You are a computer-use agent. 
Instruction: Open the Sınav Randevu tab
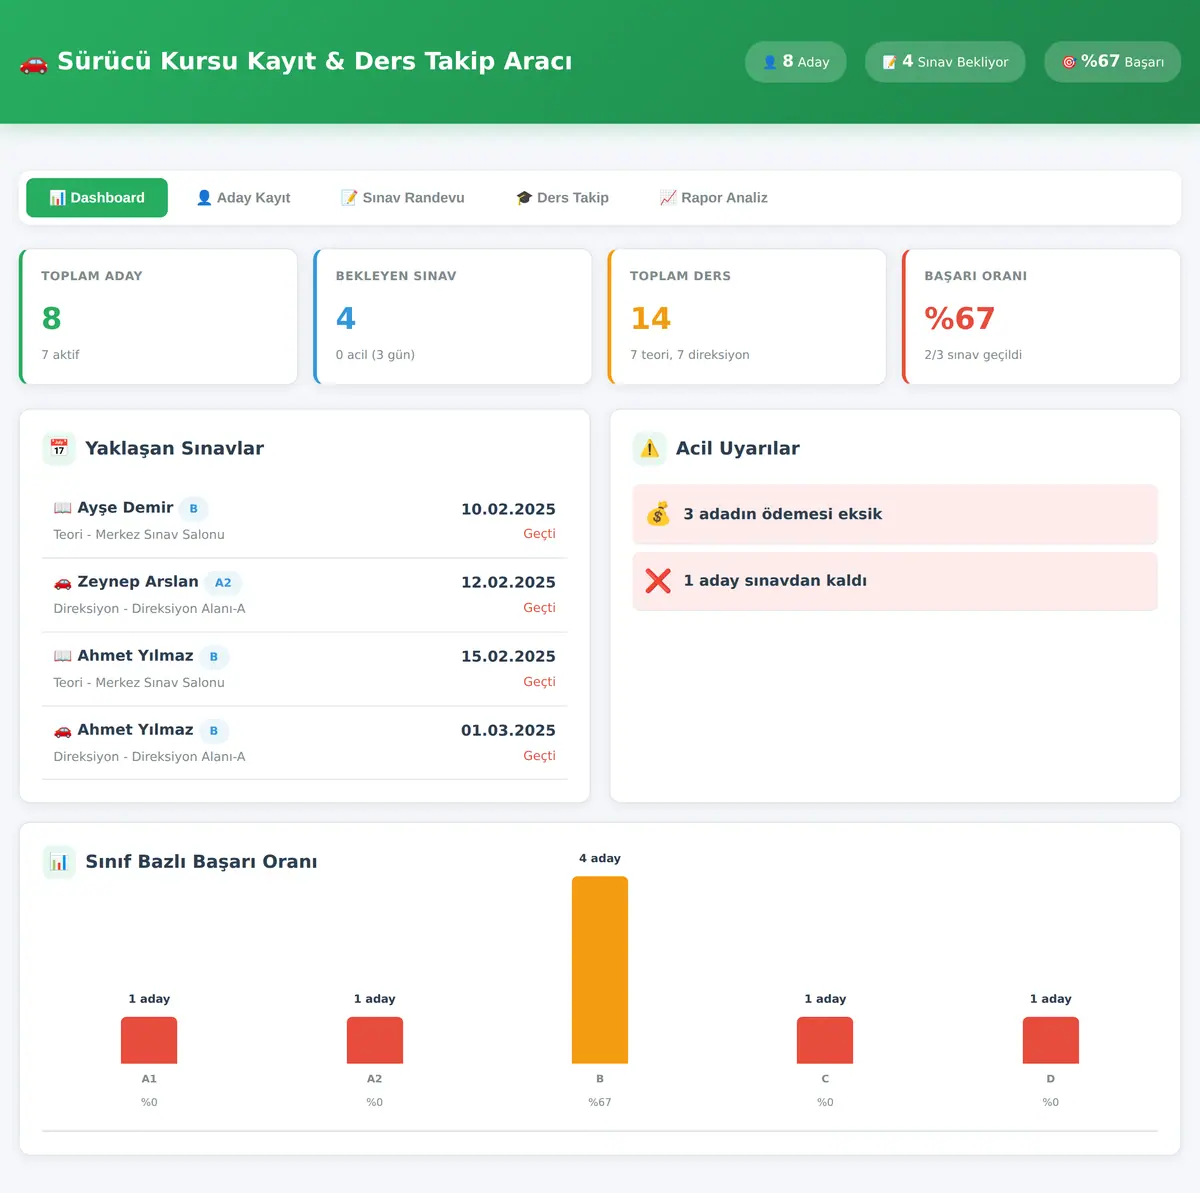(x=403, y=198)
